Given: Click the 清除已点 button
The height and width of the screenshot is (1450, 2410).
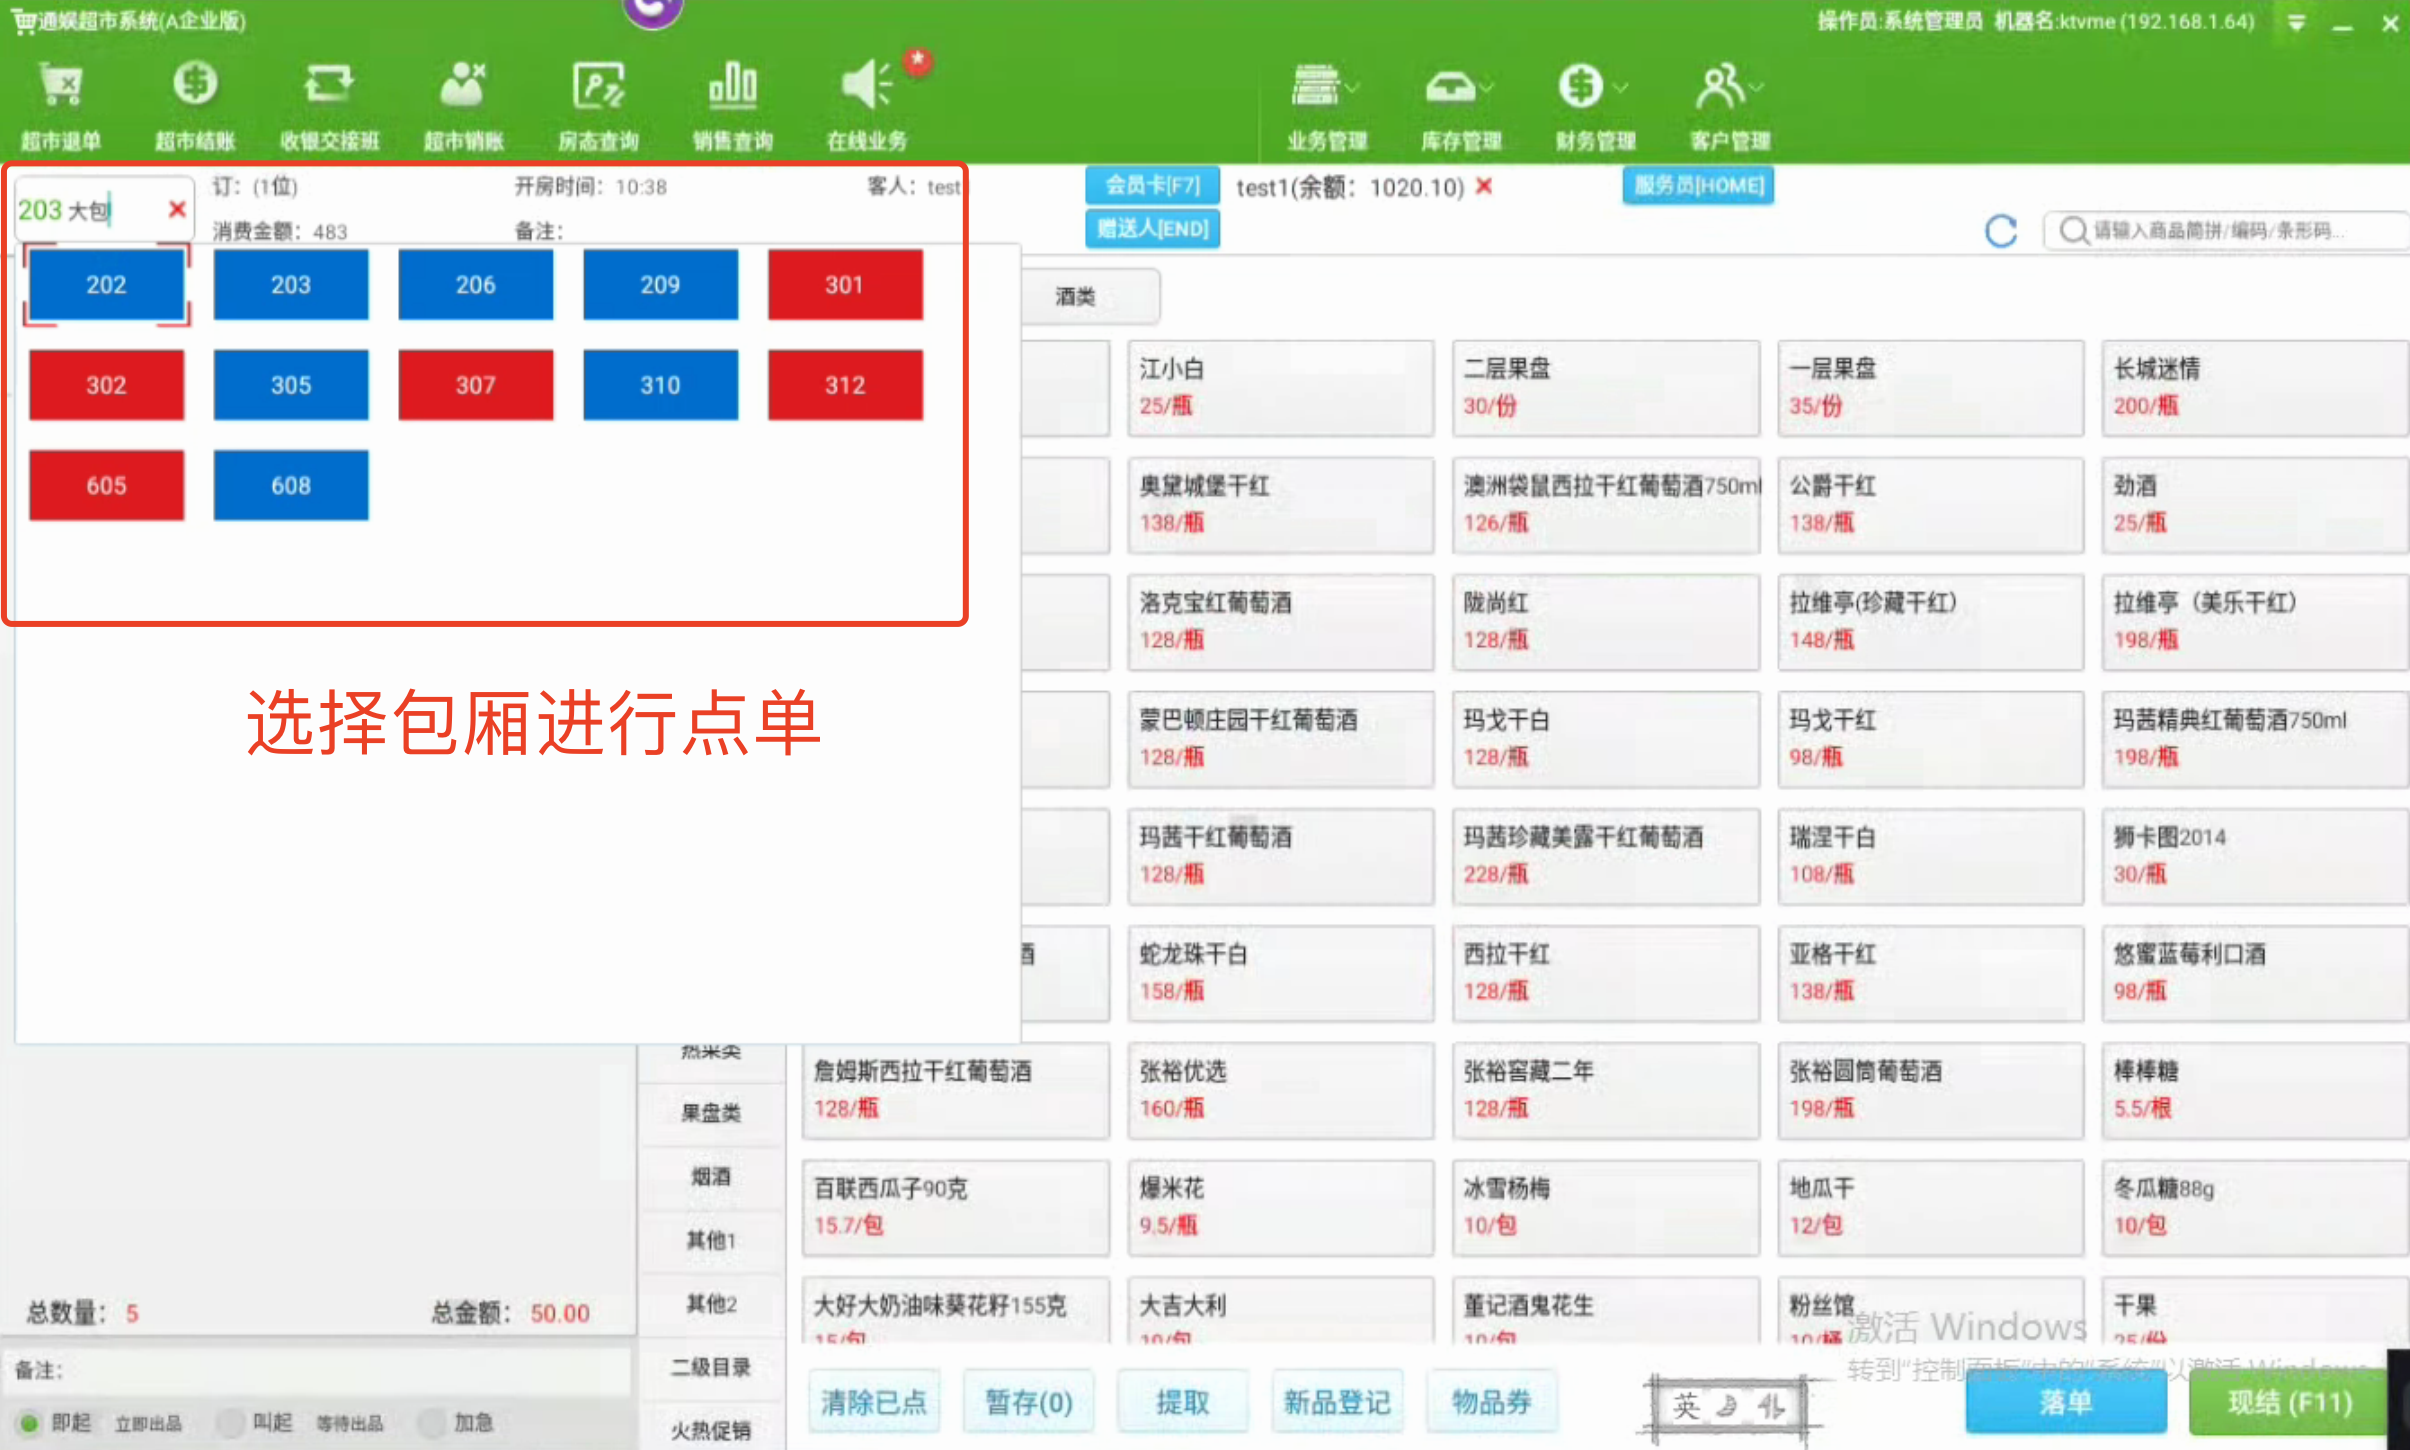Looking at the screenshot, I should point(874,1402).
